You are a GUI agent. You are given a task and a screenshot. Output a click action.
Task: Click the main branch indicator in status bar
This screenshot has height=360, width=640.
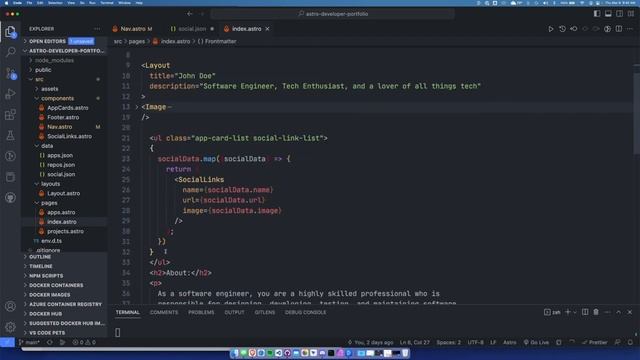point(29,342)
